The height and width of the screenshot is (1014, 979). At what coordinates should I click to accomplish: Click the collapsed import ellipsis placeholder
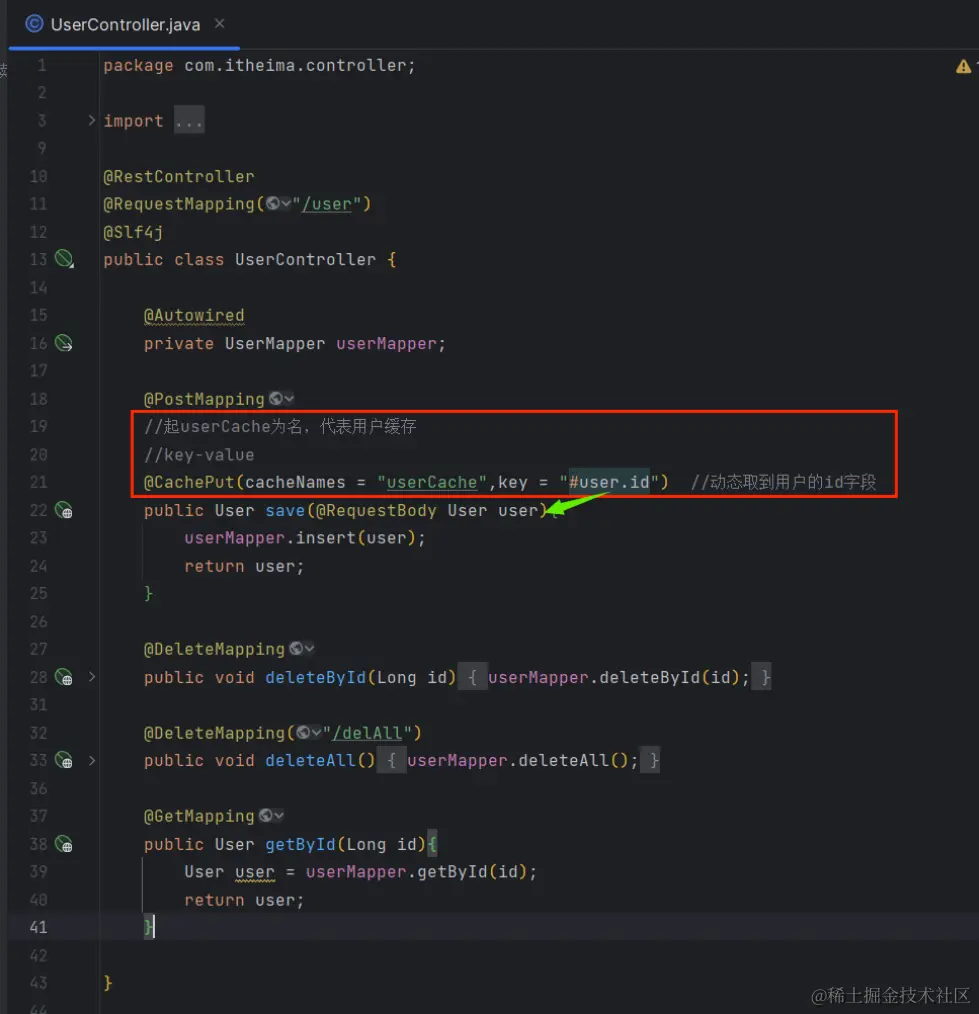(189, 121)
